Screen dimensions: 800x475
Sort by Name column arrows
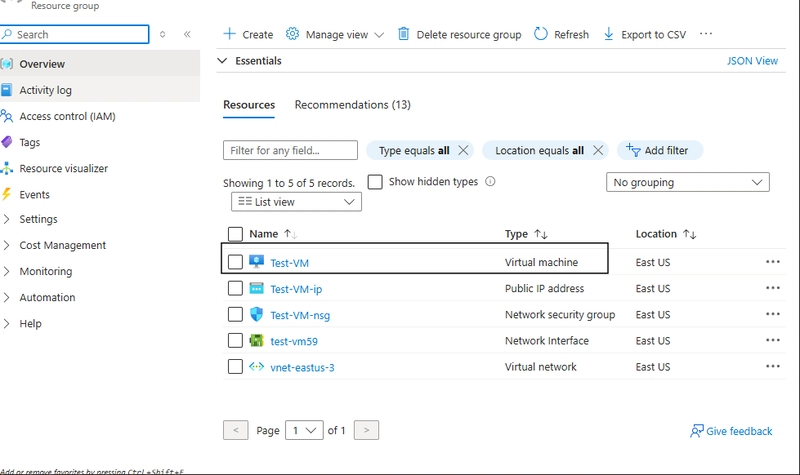coord(290,234)
